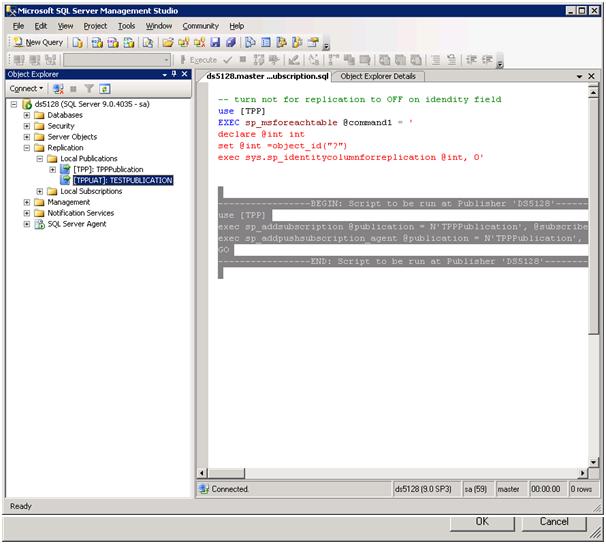Click the horizontal scrollbar thumb in editor
This screenshot has width=606, height=544.
pos(226,473)
